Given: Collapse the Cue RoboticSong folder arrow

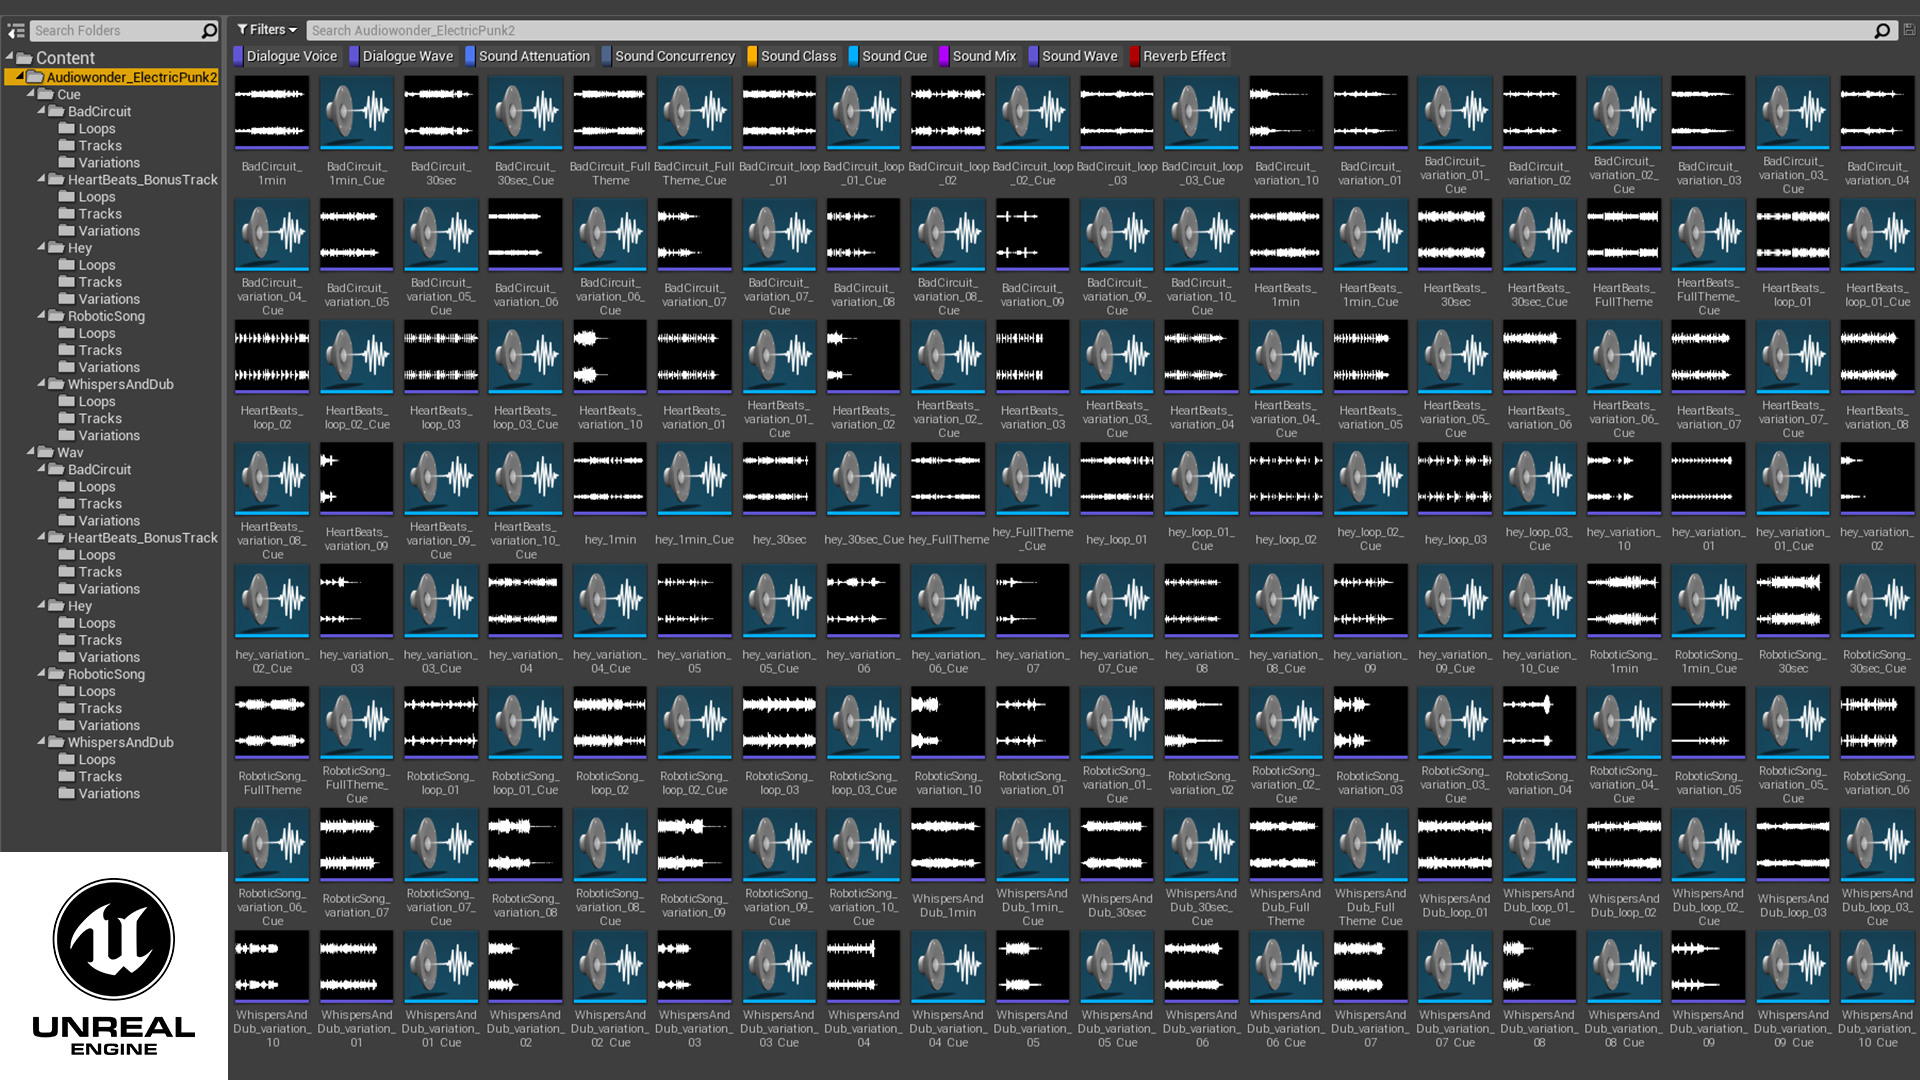Looking at the screenshot, I should [42, 315].
